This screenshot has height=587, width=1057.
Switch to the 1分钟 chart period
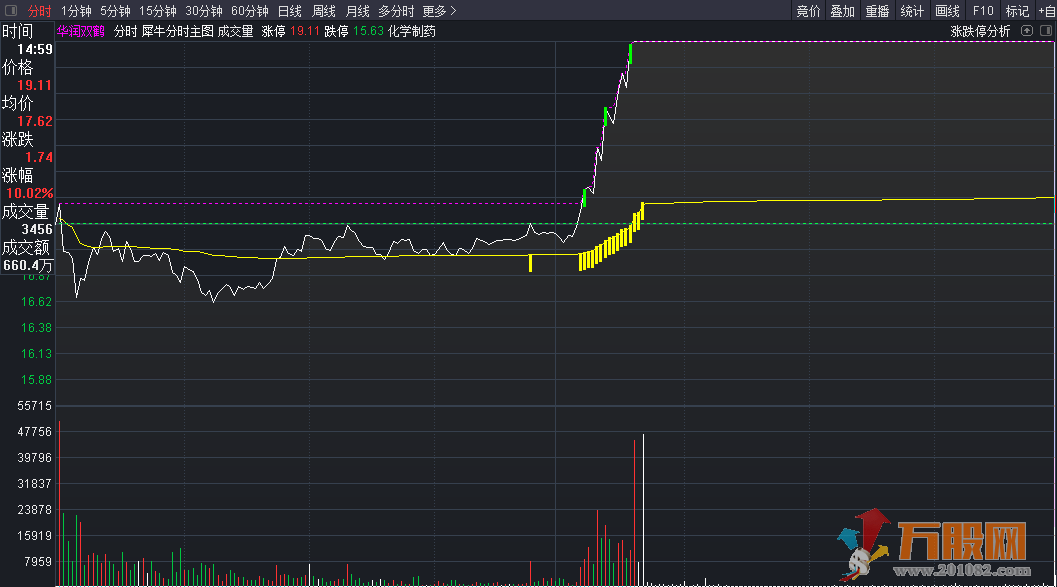(76, 11)
